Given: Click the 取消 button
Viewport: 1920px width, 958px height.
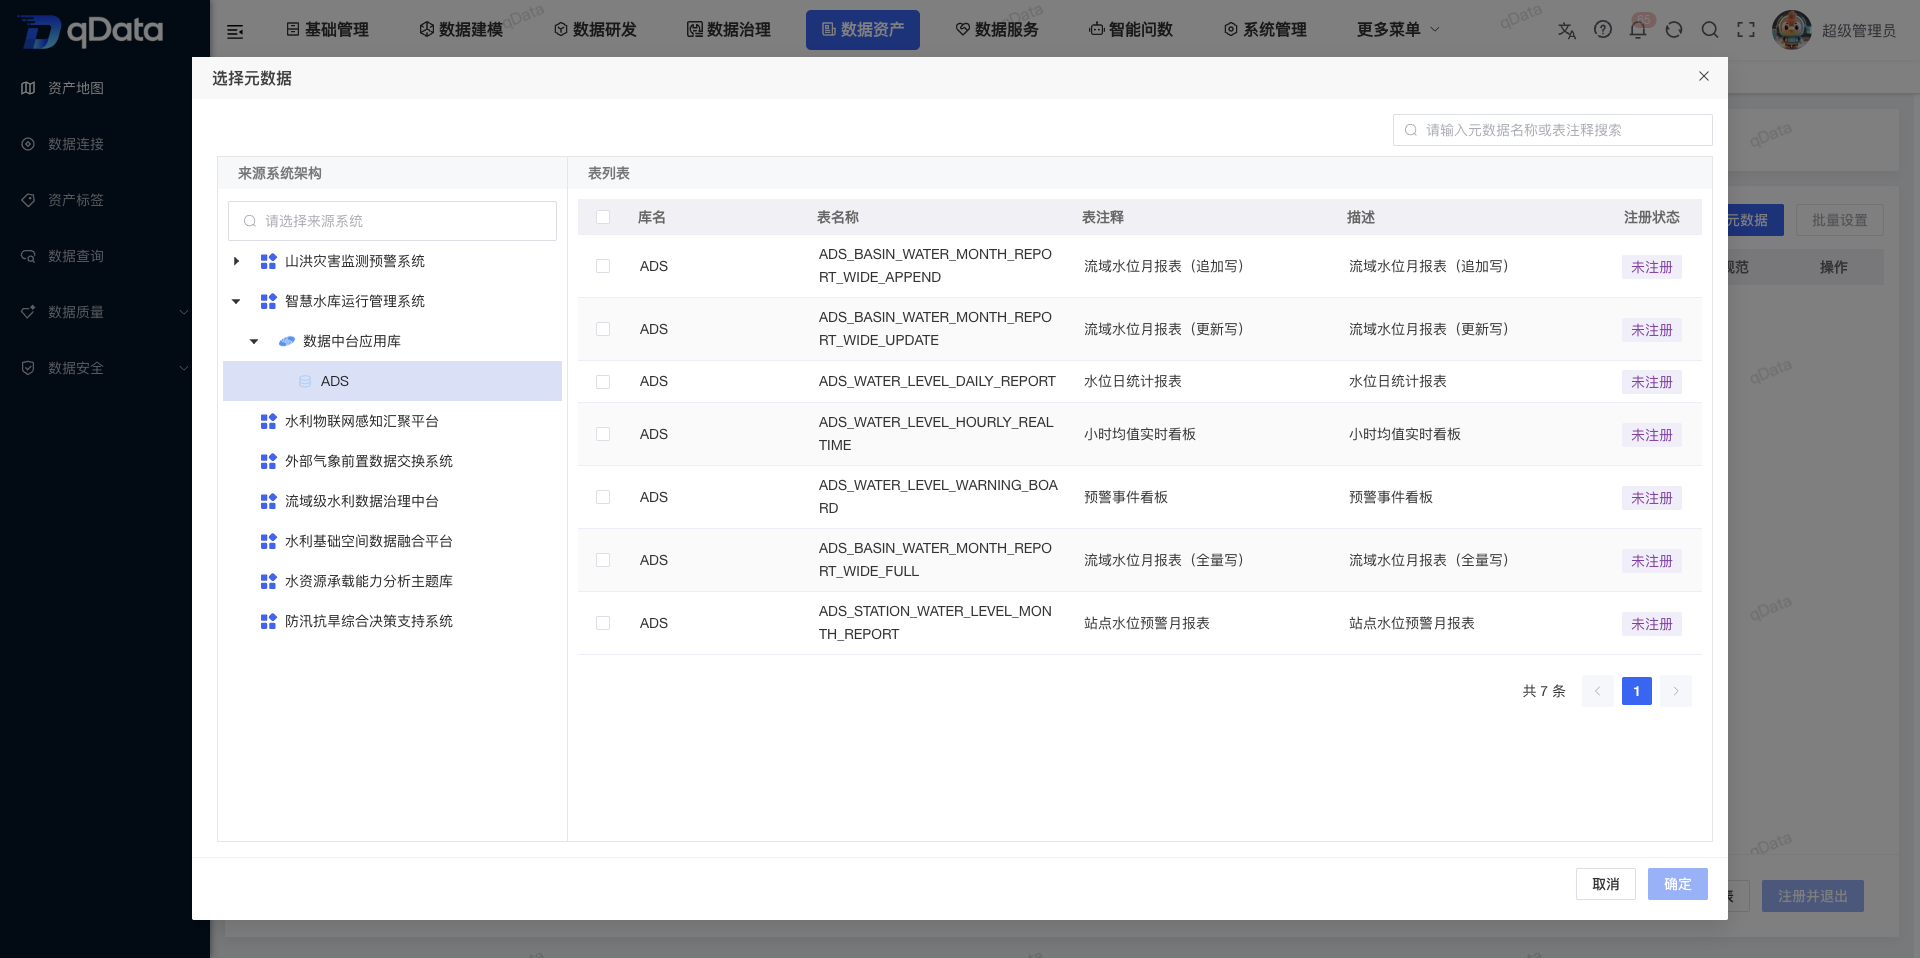Looking at the screenshot, I should point(1606,884).
